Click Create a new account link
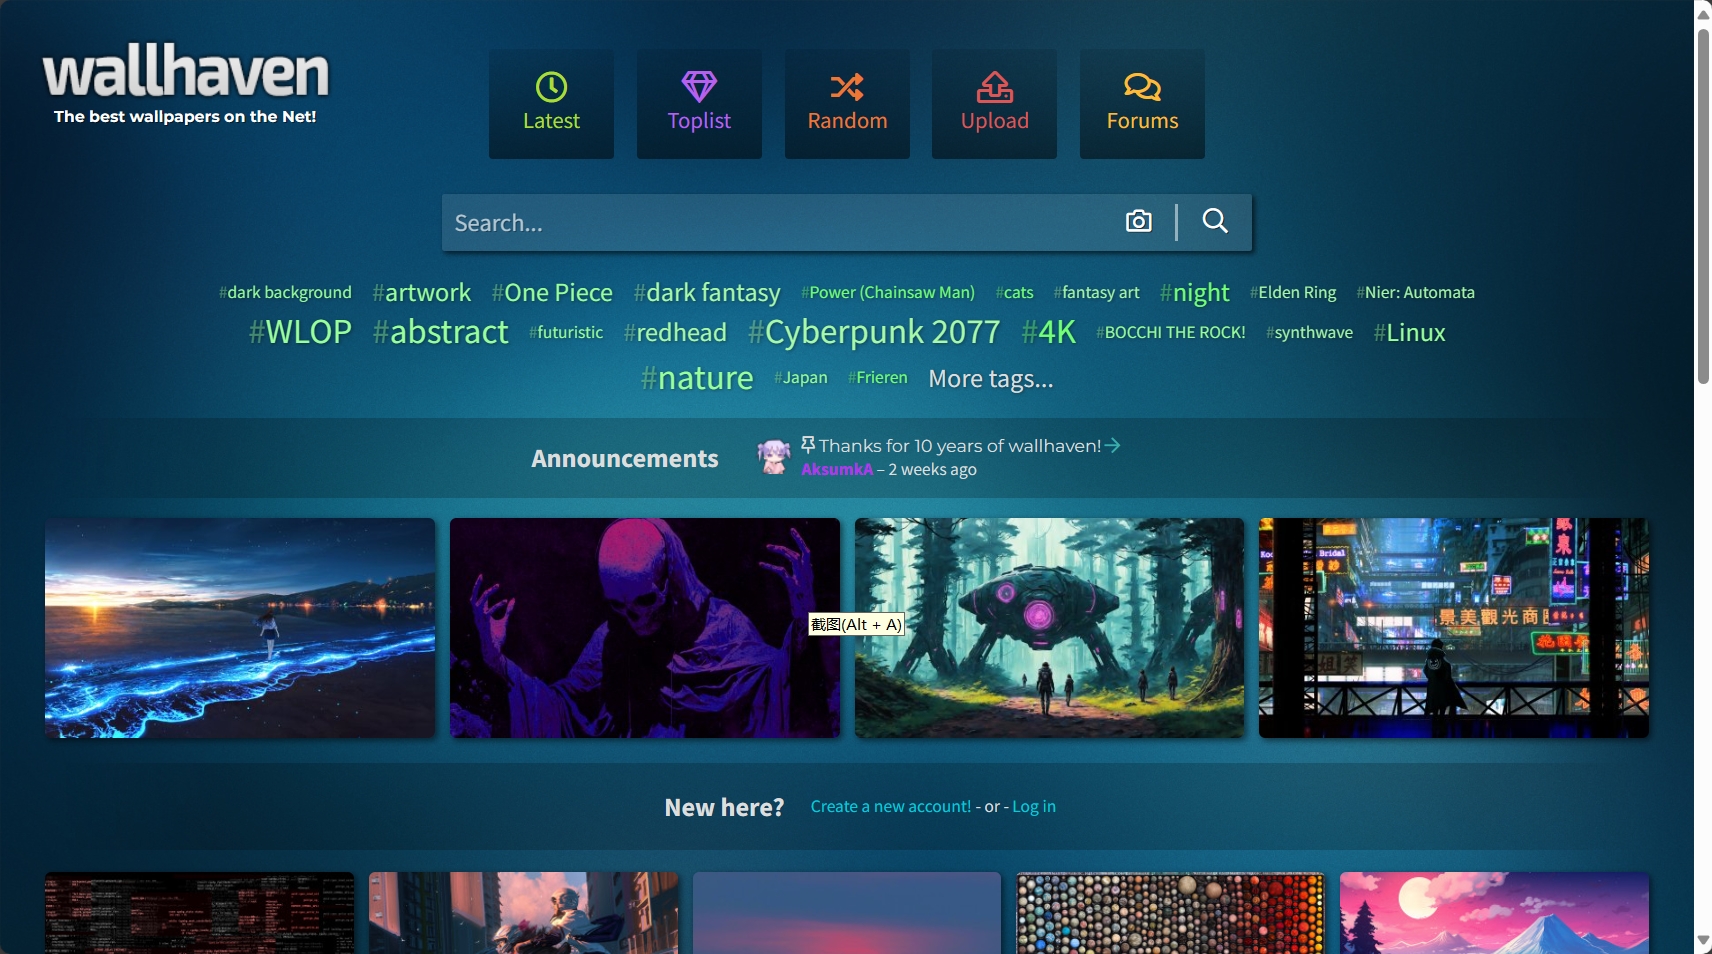 click(890, 807)
